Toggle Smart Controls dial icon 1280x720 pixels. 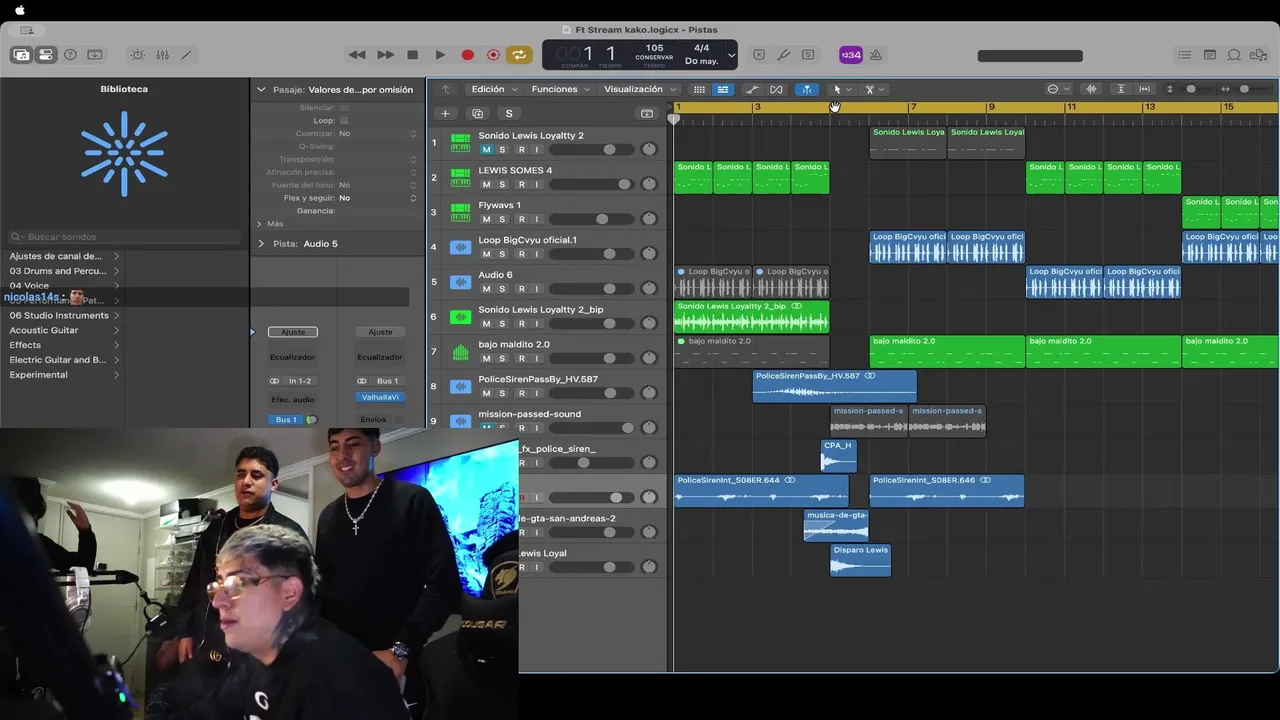[137, 55]
